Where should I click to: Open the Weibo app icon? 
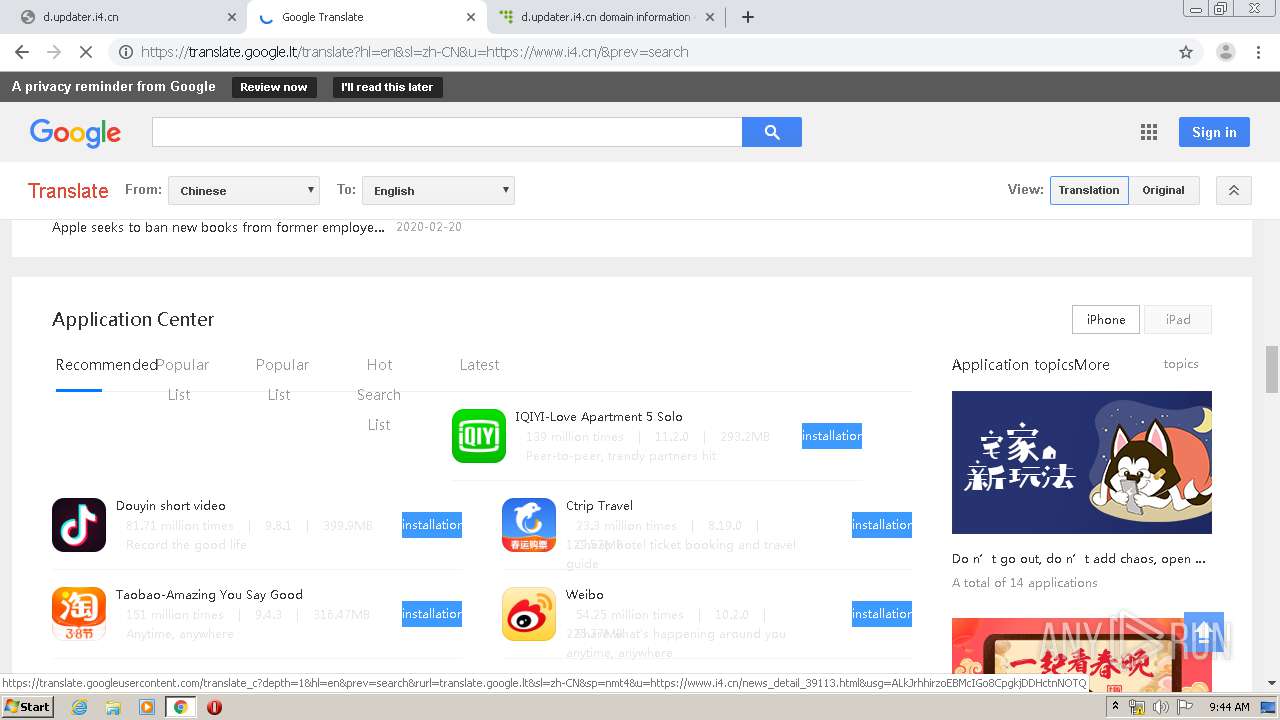click(x=529, y=614)
